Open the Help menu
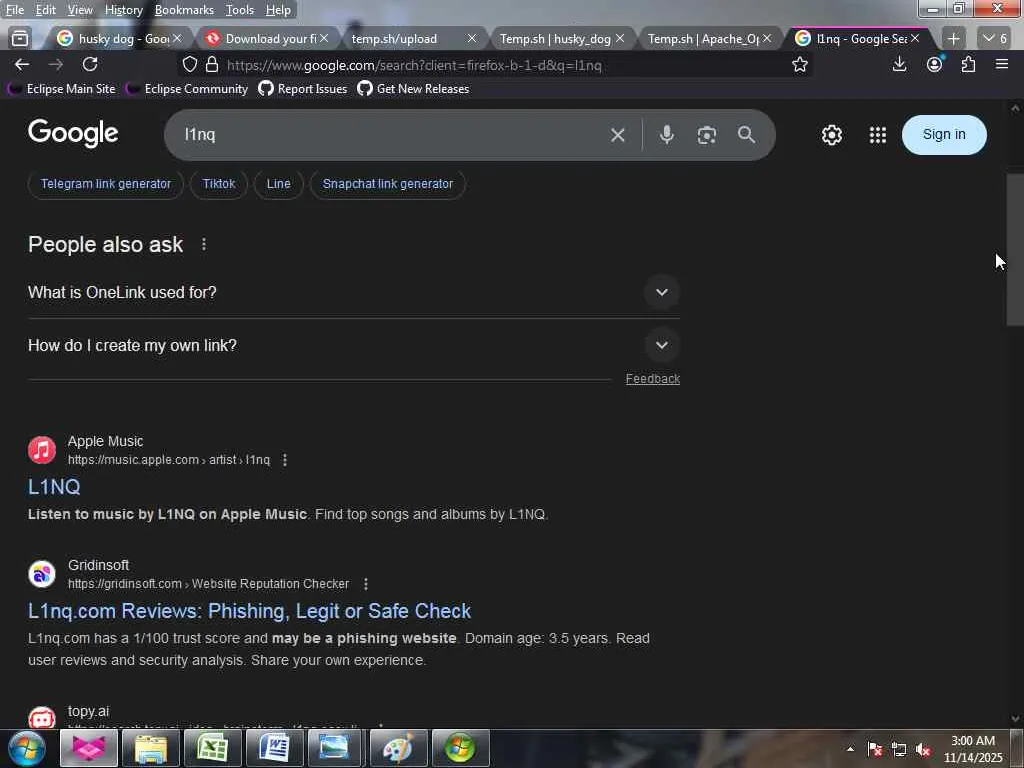1024x768 pixels. [278, 10]
